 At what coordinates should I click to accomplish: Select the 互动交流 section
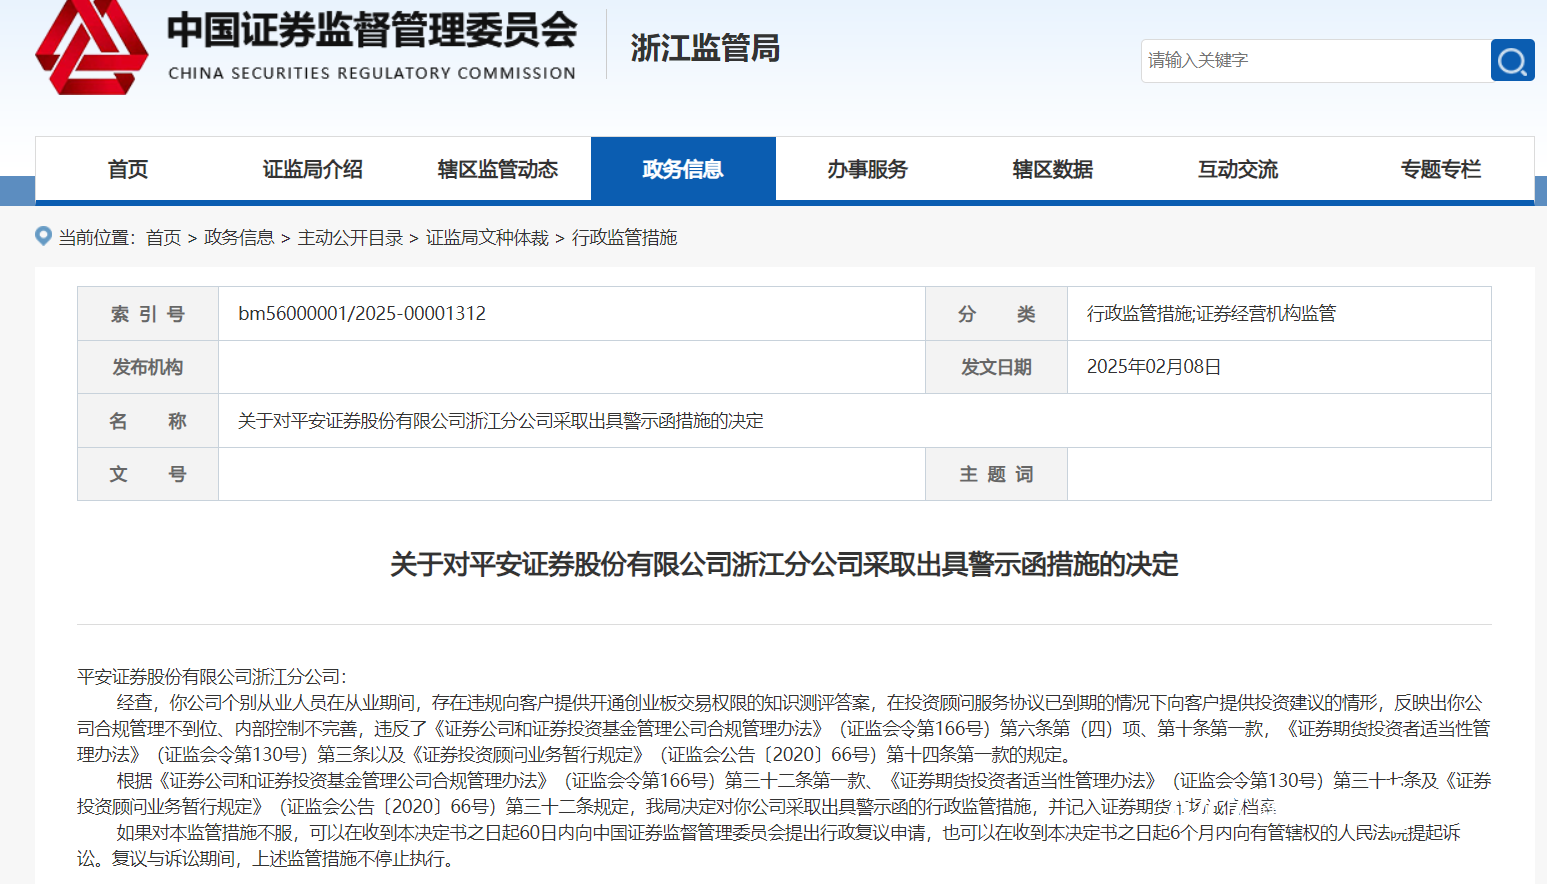coord(1237,169)
